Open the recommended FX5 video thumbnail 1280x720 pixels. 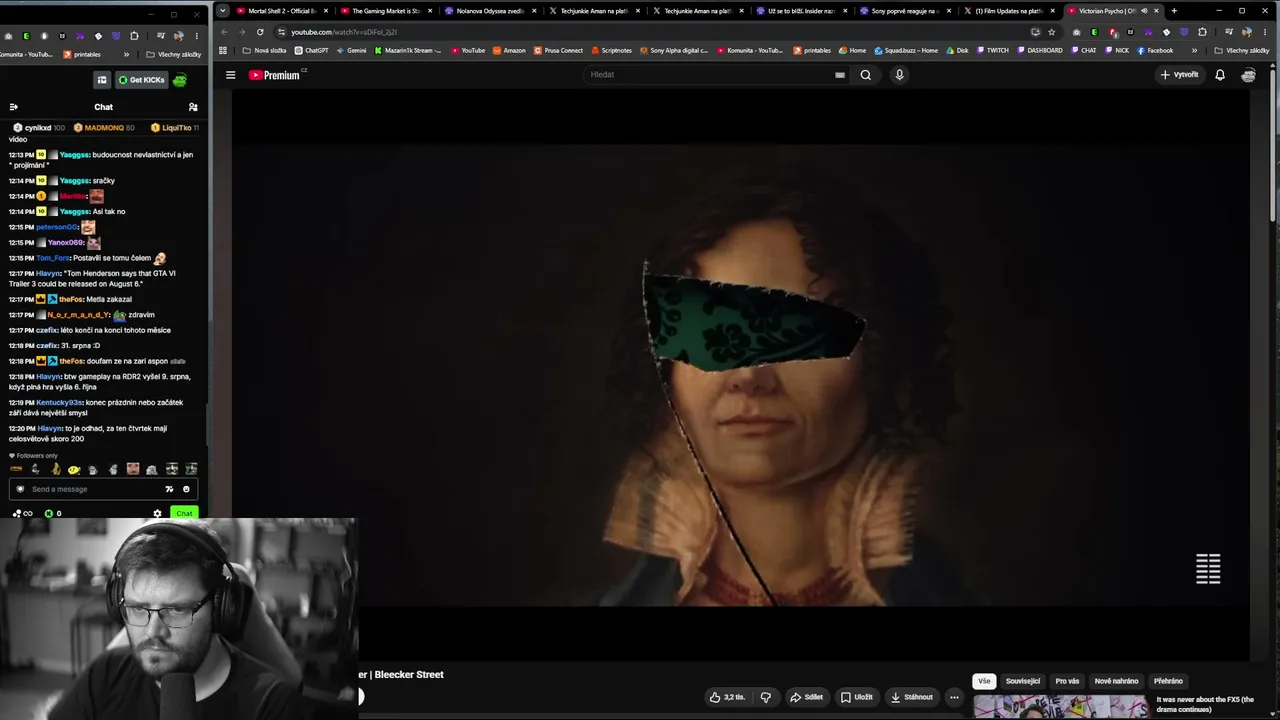pos(1060,707)
